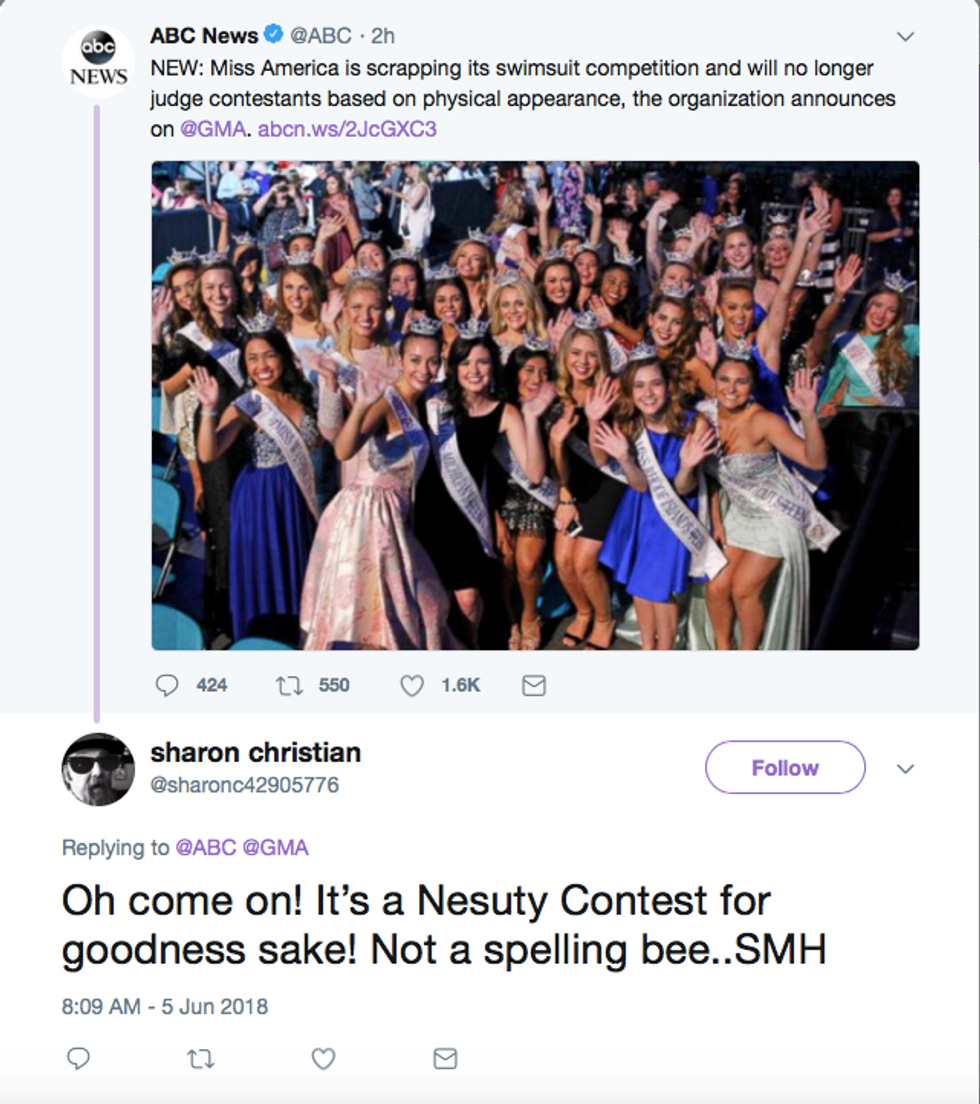The width and height of the screenshot is (980, 1104).
Task: Click @ABC in the Replying to line
Action: tap(205, 848)
